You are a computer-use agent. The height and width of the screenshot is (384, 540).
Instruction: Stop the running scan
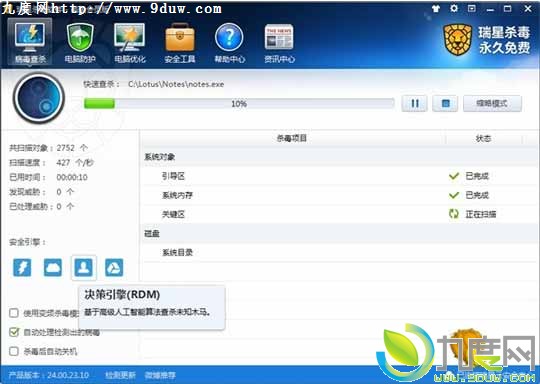[445, 103]
